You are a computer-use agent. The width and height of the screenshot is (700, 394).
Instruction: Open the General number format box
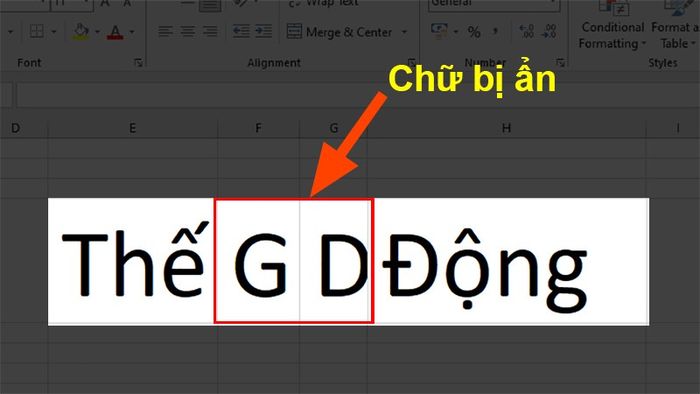494,4
